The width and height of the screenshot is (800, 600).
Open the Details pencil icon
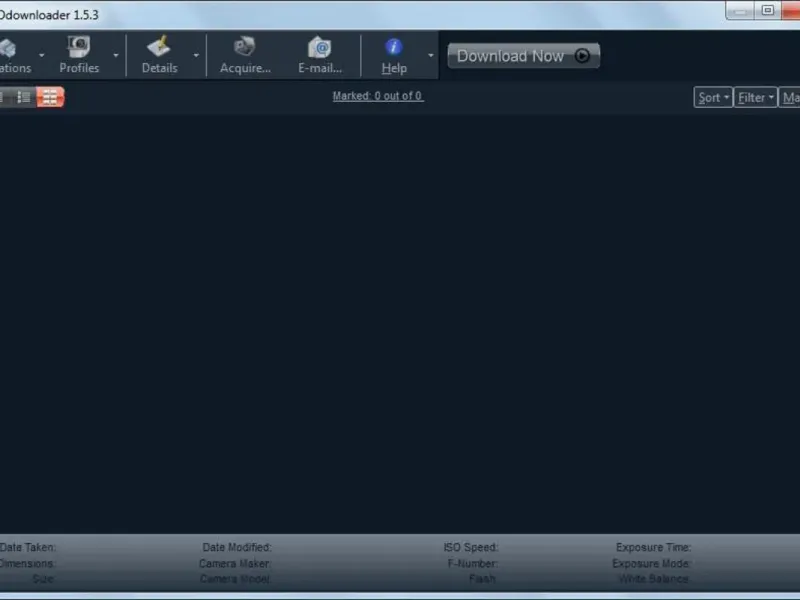pyautogui.click(x=159, y=47)
